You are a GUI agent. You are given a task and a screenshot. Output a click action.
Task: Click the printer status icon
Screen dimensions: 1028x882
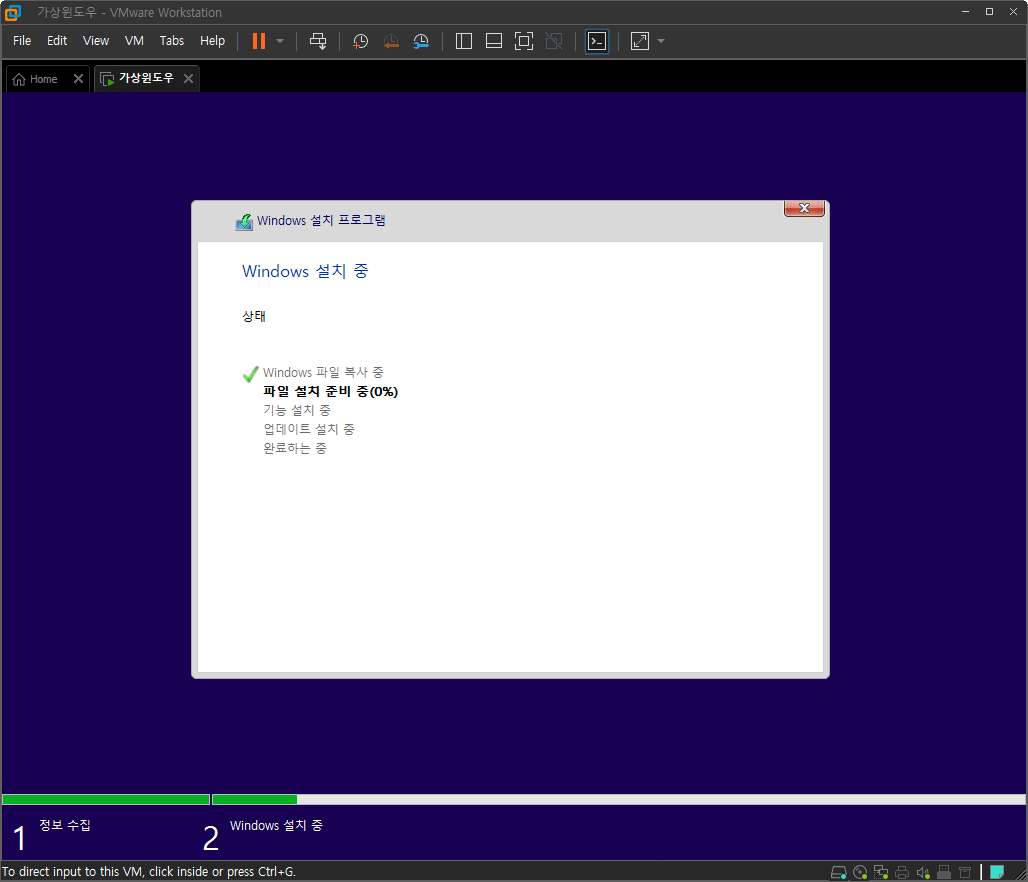click(x=902, y=872)
